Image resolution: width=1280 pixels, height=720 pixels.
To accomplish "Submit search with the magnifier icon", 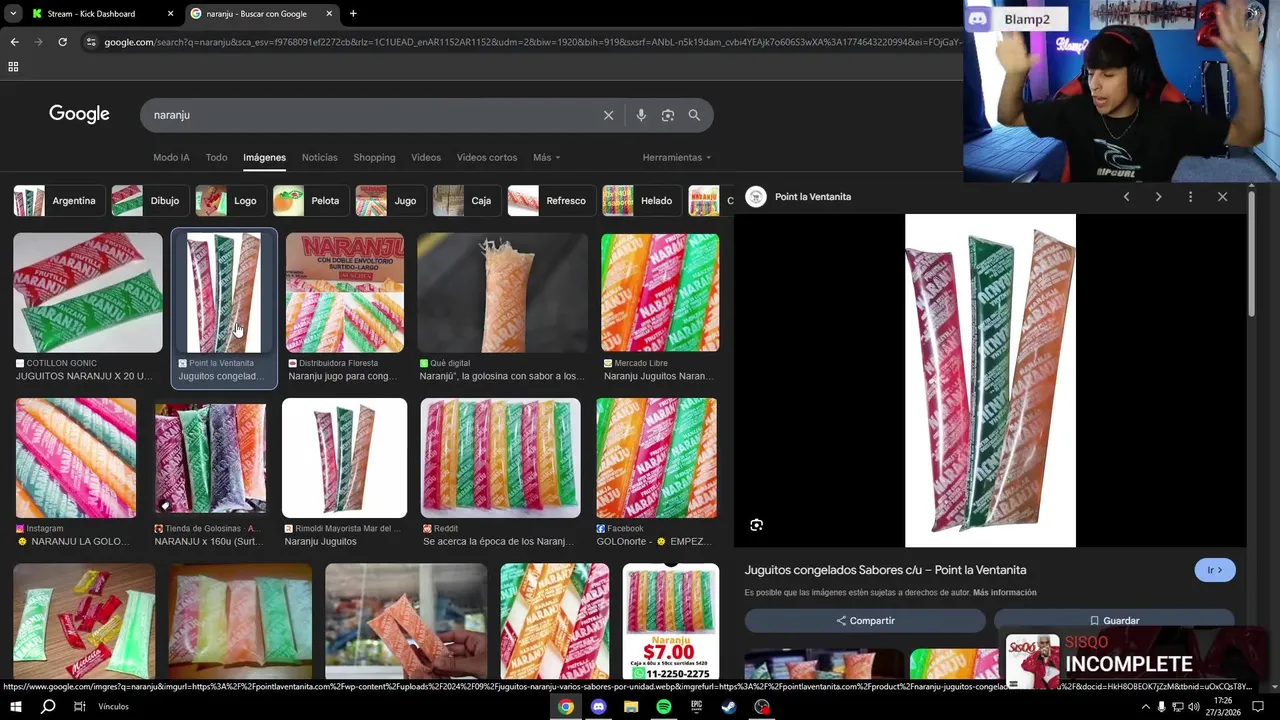I will point(694,115).
